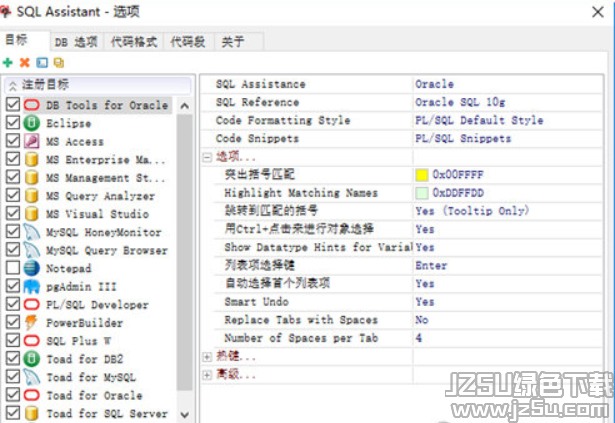Click the target list vertical scrollbar track

(x=185, y=252)
